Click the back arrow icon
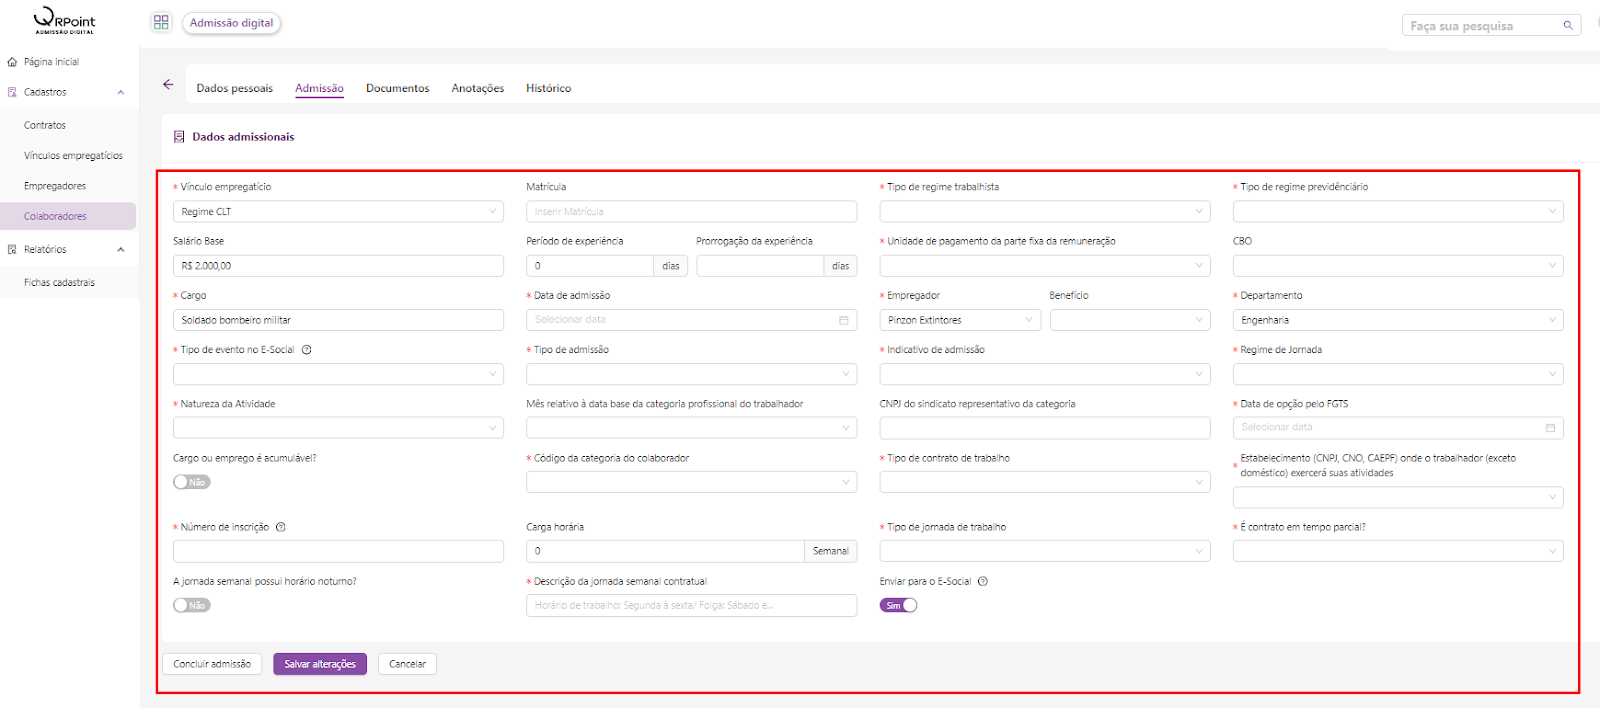Viewport: 1600px width, 708px height. point(168,85)
